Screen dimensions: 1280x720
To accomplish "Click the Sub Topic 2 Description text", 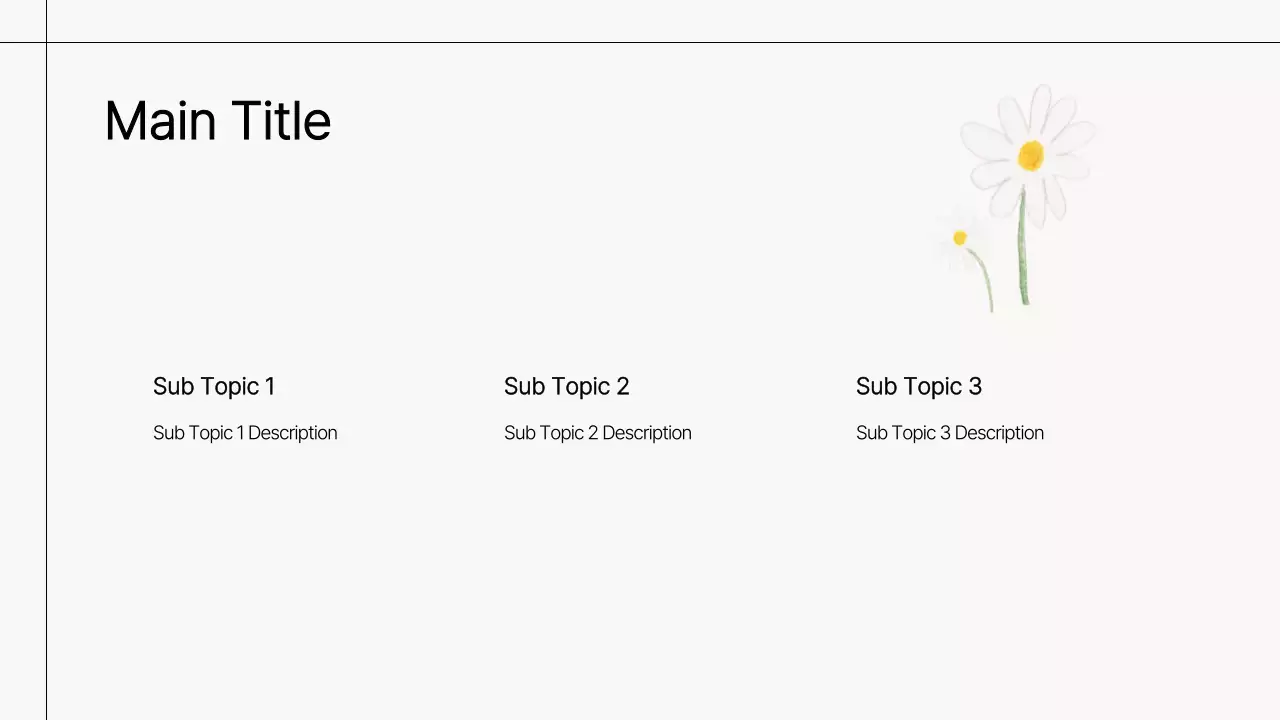I will (597, 433).
